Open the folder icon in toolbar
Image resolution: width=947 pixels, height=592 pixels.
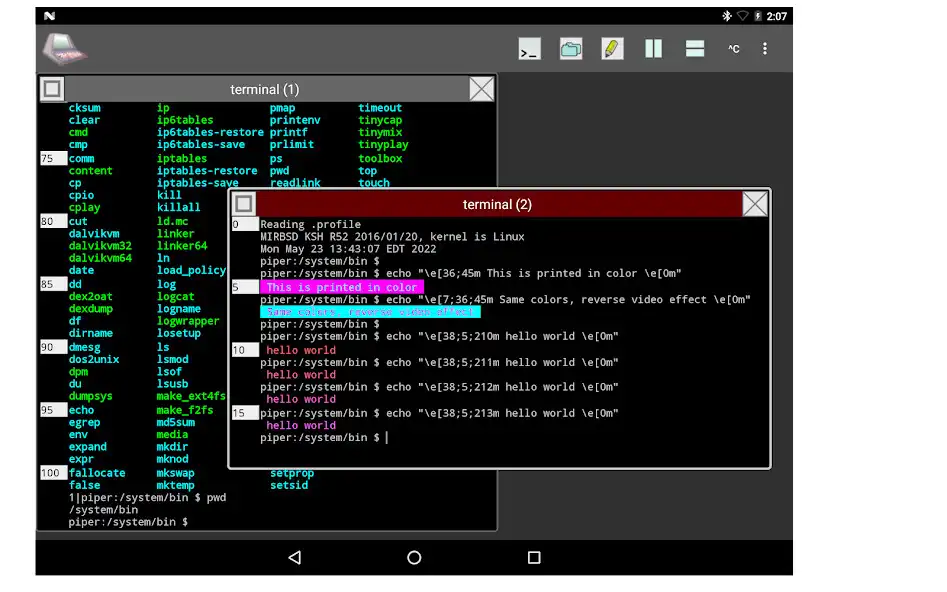coord(571,49)
